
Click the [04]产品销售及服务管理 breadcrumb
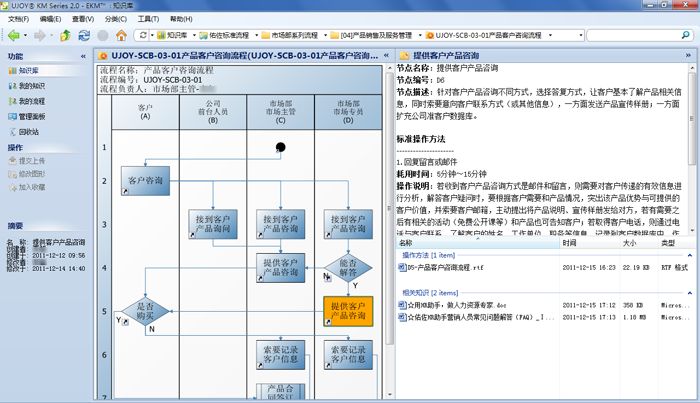point(371,35)
